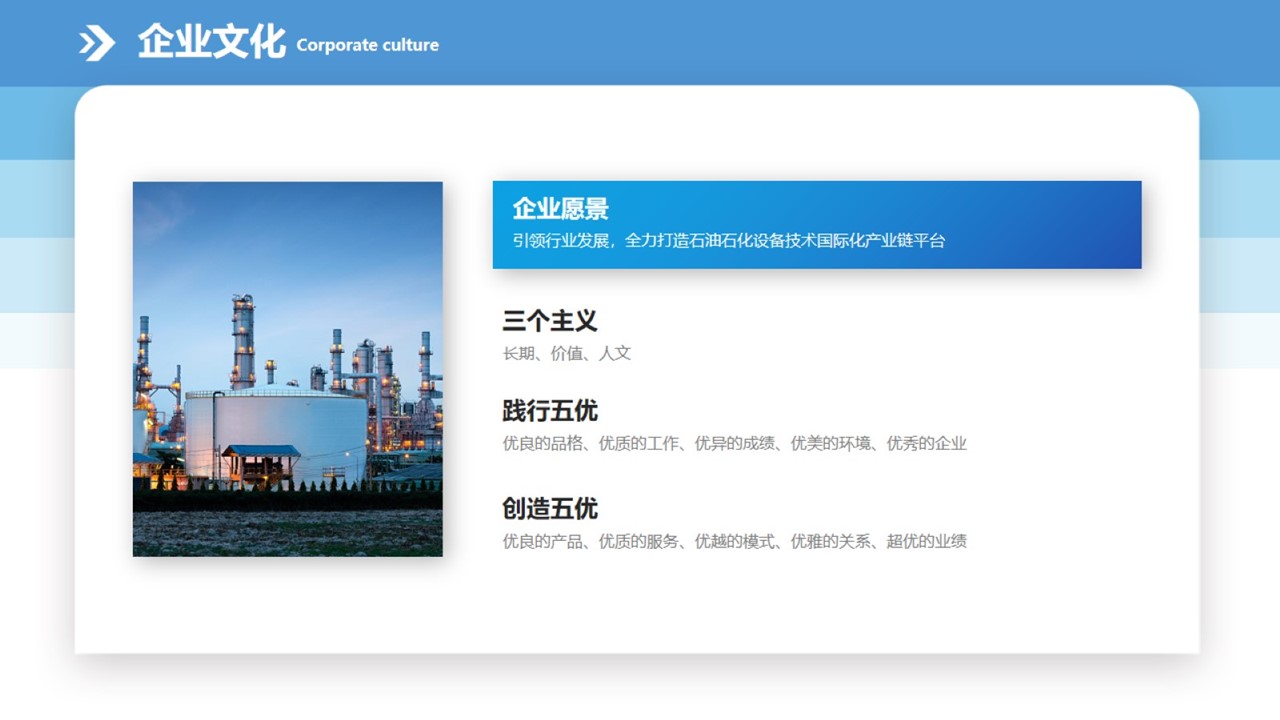Select the refinery plant photo
Viewport: 1280px width, 720px height.
(x=288, y=369)
